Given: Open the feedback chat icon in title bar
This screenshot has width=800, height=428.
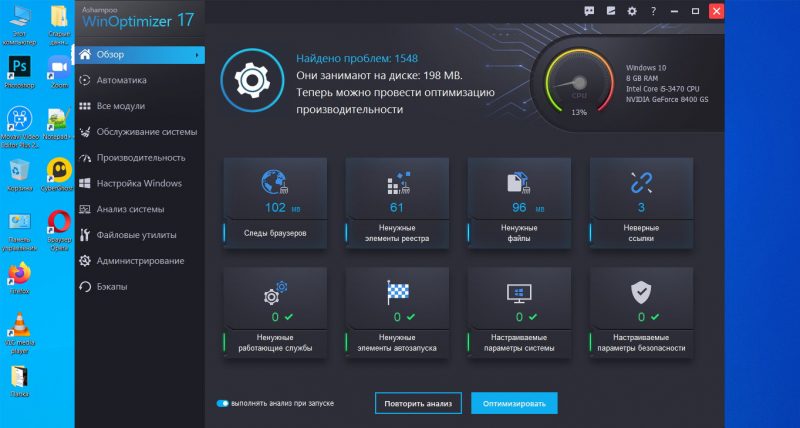Looking at the screenshot, I should pos(588,11).
